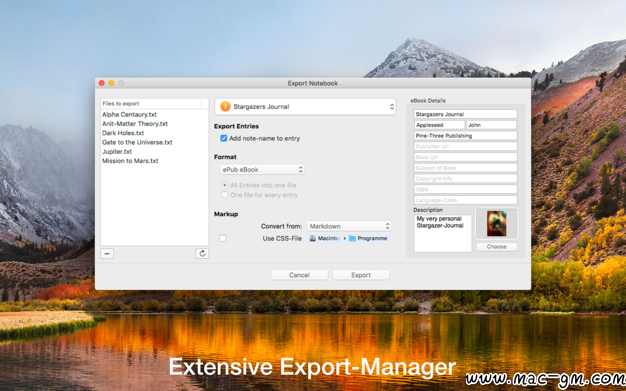Remove selected file with minus button
The image size is (626, 391).
[107, 253]
